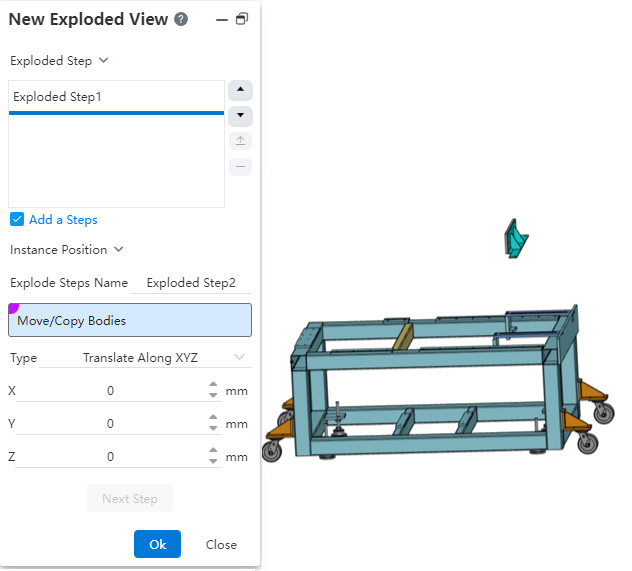Decrease the Y value with the down spinner
This screenshot has width=632, height=571.
(x=213, y=428)
